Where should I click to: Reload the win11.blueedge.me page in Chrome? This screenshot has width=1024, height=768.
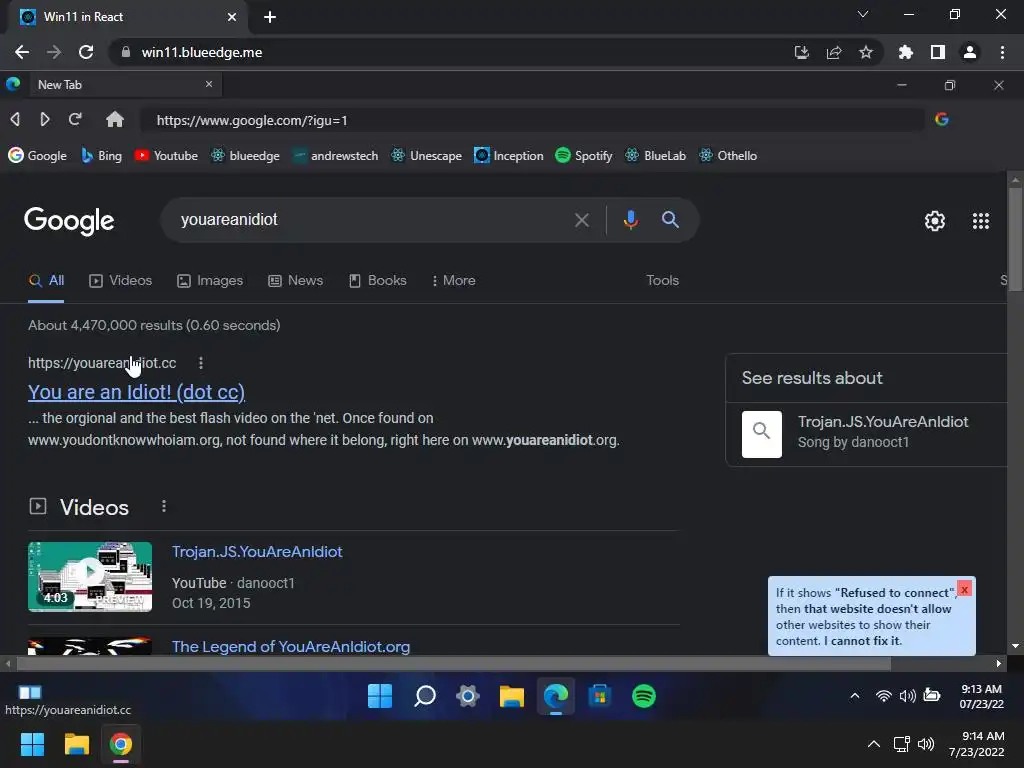pyautogui.click(x=86, y=52)
